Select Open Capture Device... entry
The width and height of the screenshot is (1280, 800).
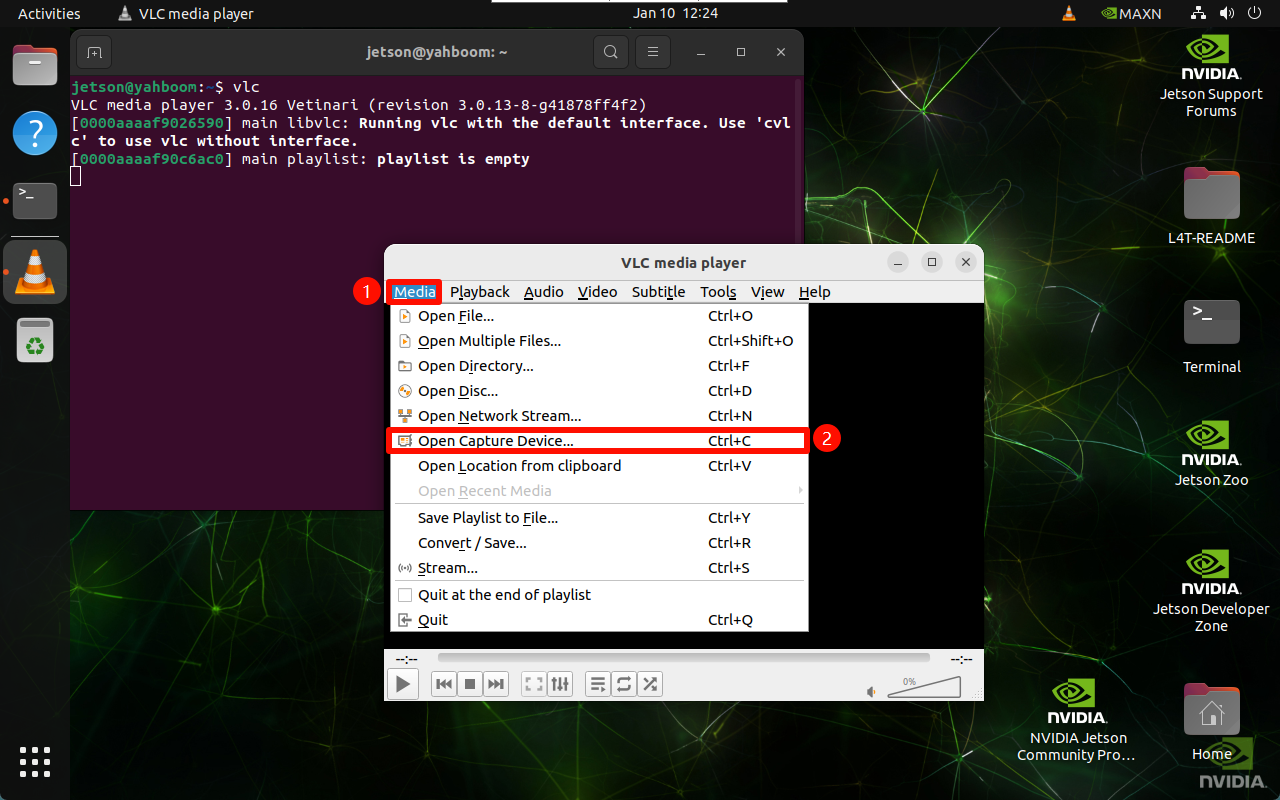pyautogui.click(x=598, y=441)
